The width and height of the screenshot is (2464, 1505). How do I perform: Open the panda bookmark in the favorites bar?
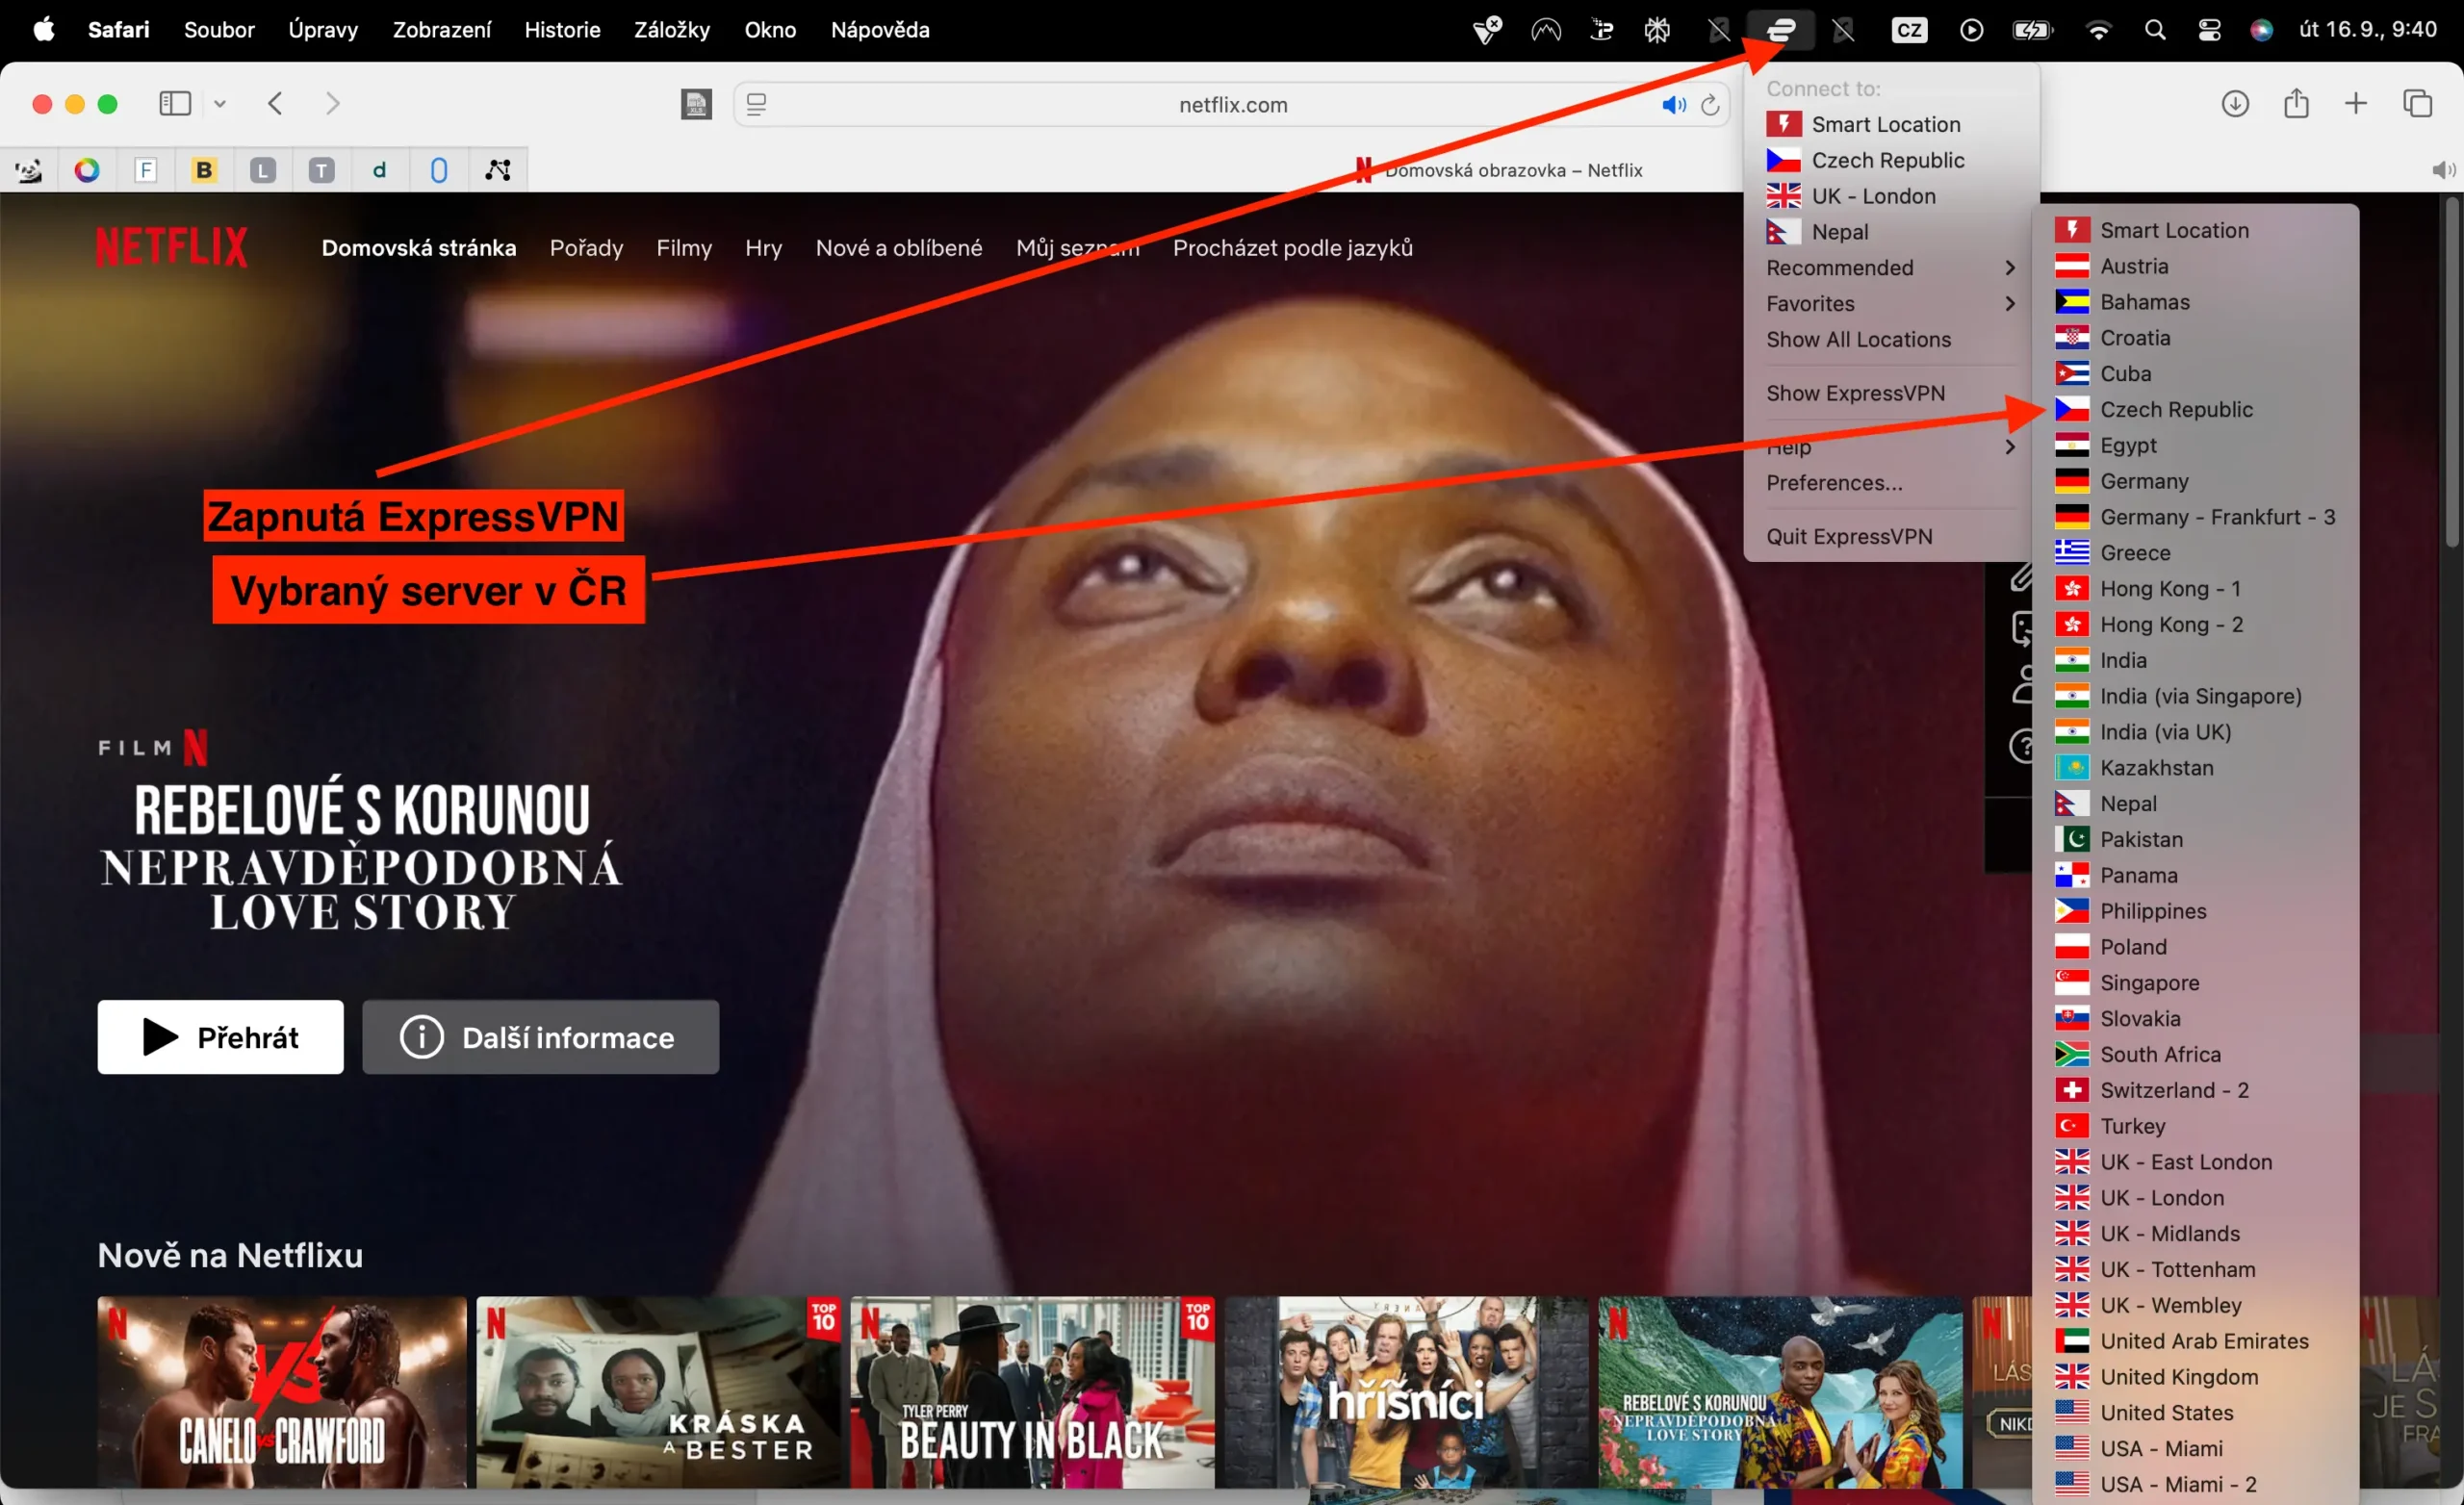pyautogui.click(x=28, y=169)
